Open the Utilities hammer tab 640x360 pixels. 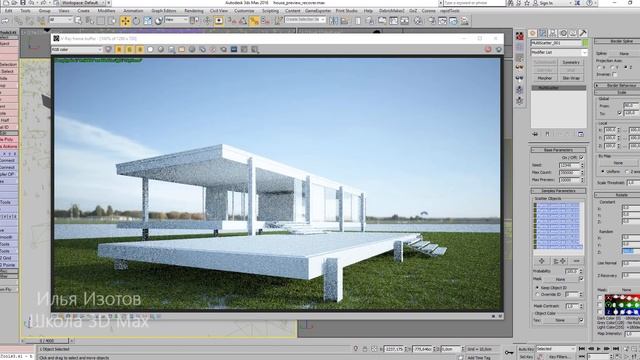[583, 33]
